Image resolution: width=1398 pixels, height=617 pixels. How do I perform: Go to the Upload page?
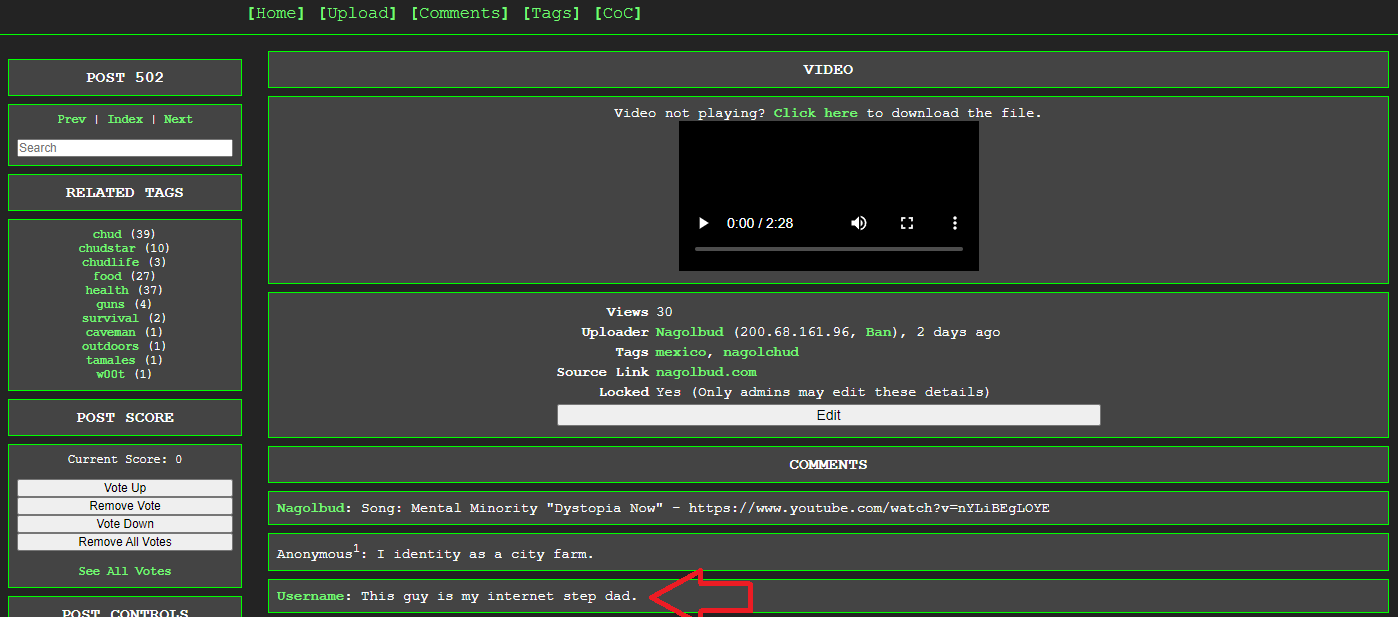click(357, 13)
